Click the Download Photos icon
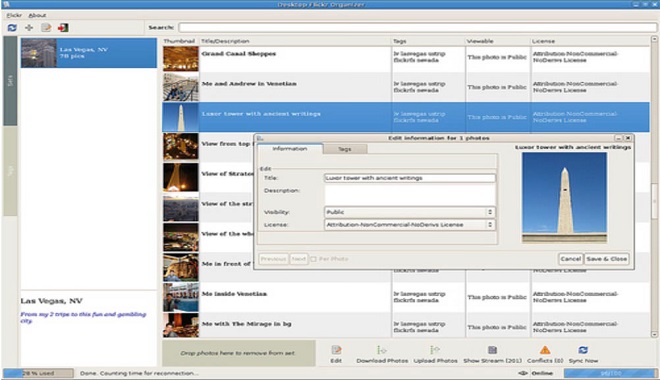660x380 pixels. tap(382, 350)
